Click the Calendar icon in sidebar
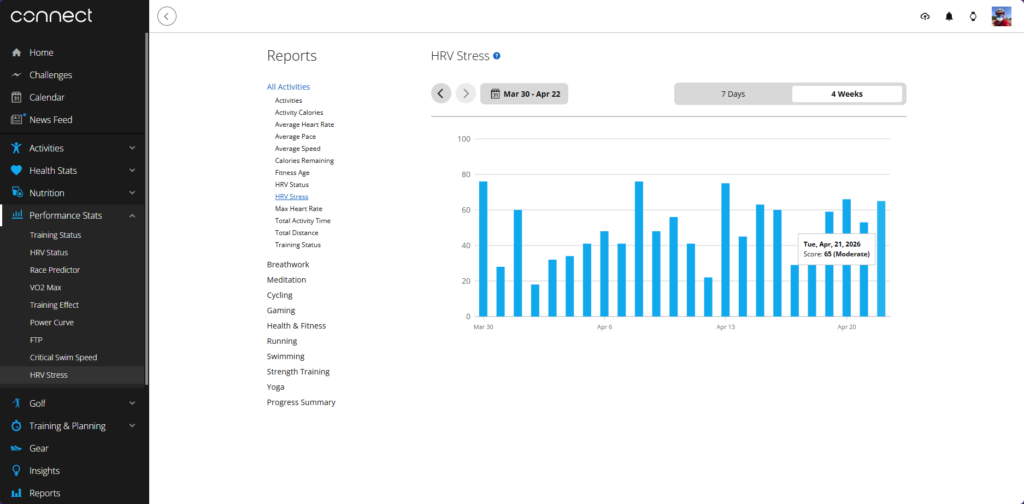The height and width of the screenshot is (504, 1024). tap(16, 97)
